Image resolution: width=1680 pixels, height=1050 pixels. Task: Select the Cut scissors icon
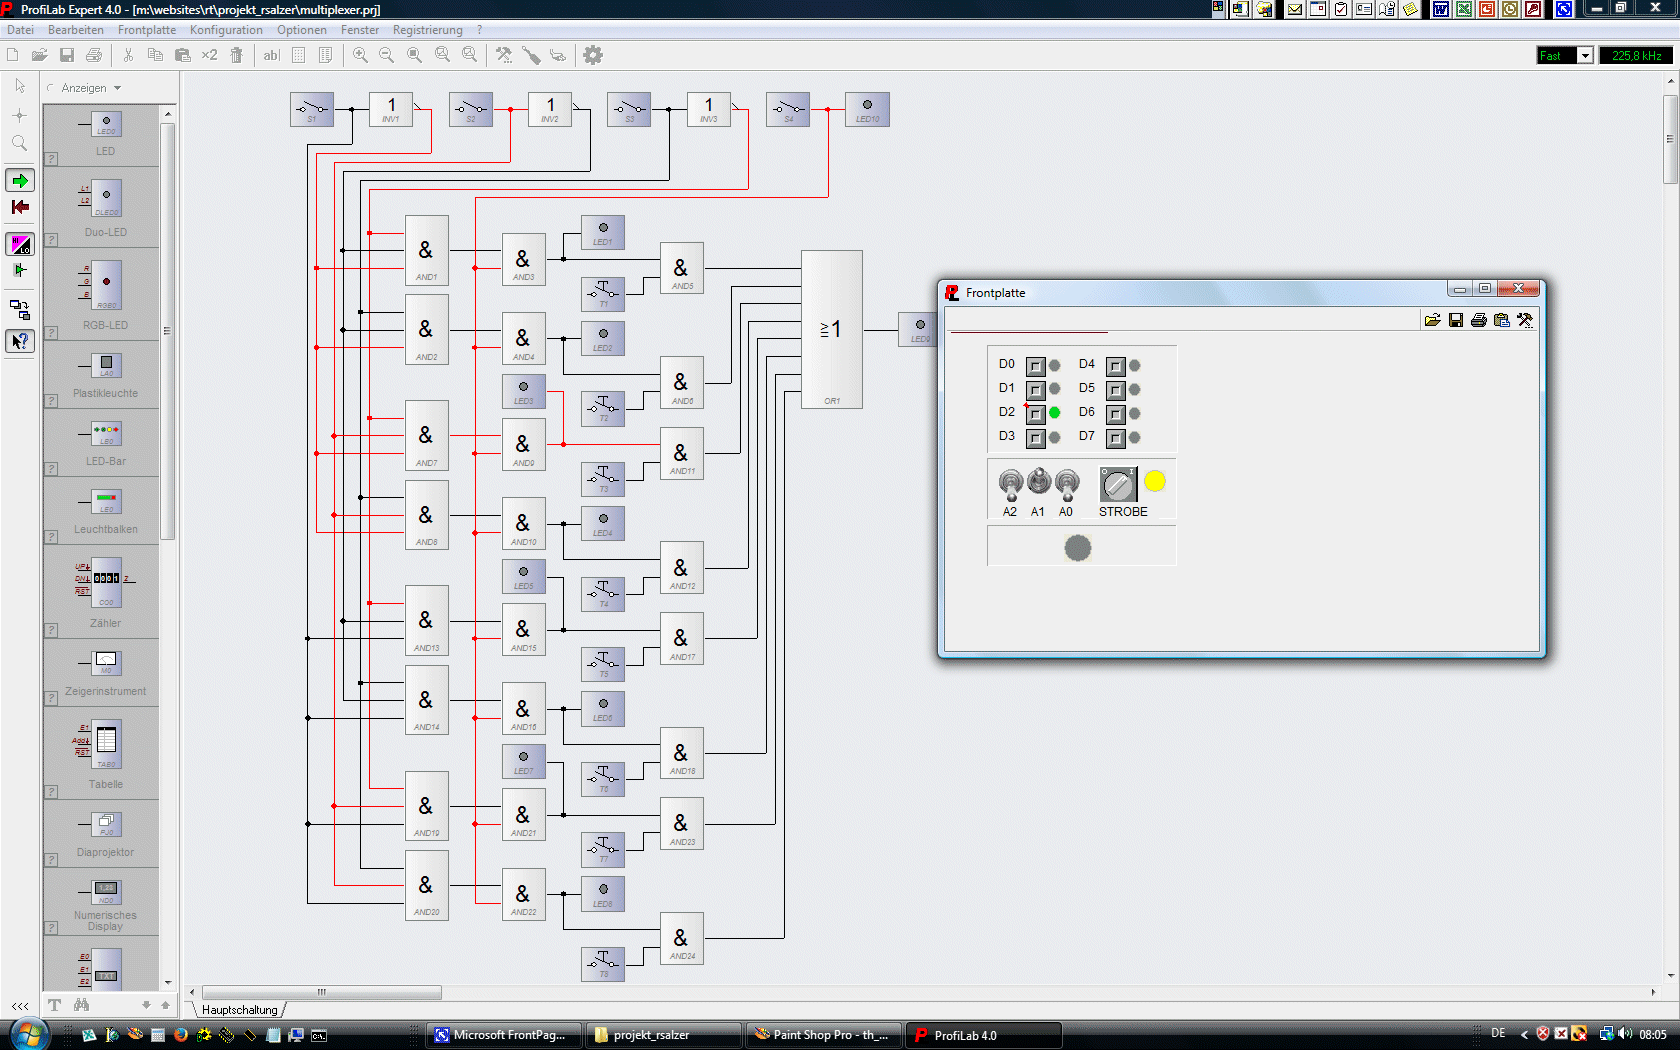[x=128, y=55]
